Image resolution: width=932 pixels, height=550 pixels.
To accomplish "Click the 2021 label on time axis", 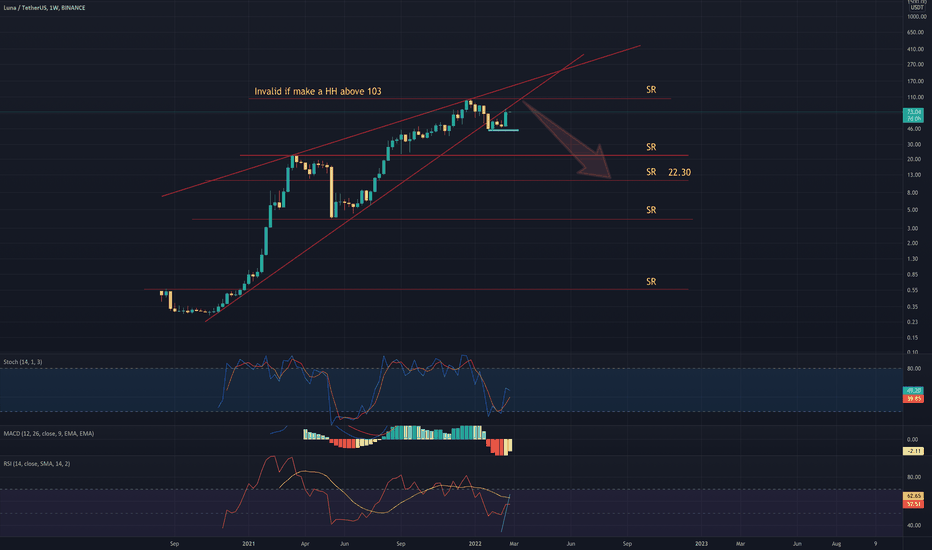I will coord(248,543).
